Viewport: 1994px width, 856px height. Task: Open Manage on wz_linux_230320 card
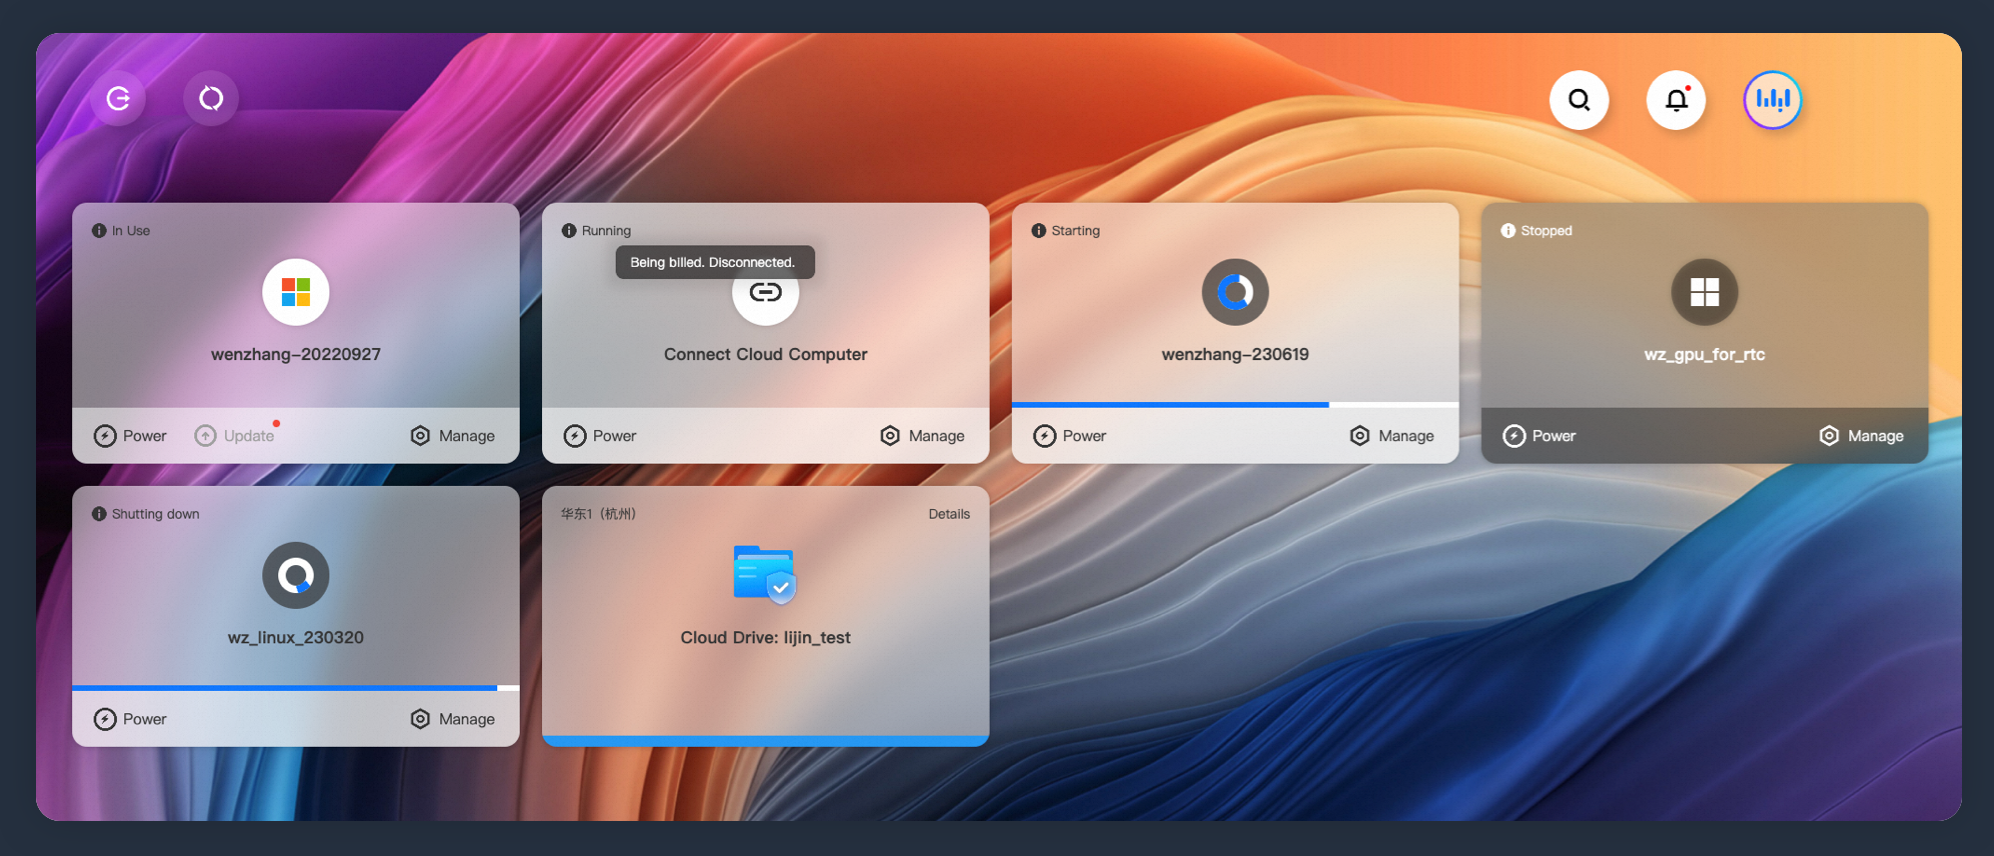[x=452, y=719]
